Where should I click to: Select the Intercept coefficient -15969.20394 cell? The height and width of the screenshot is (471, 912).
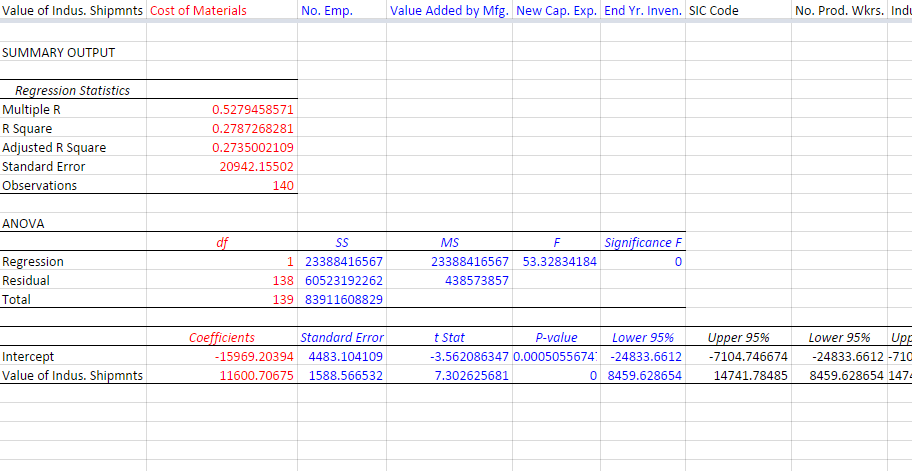click(x=254, y=356)
